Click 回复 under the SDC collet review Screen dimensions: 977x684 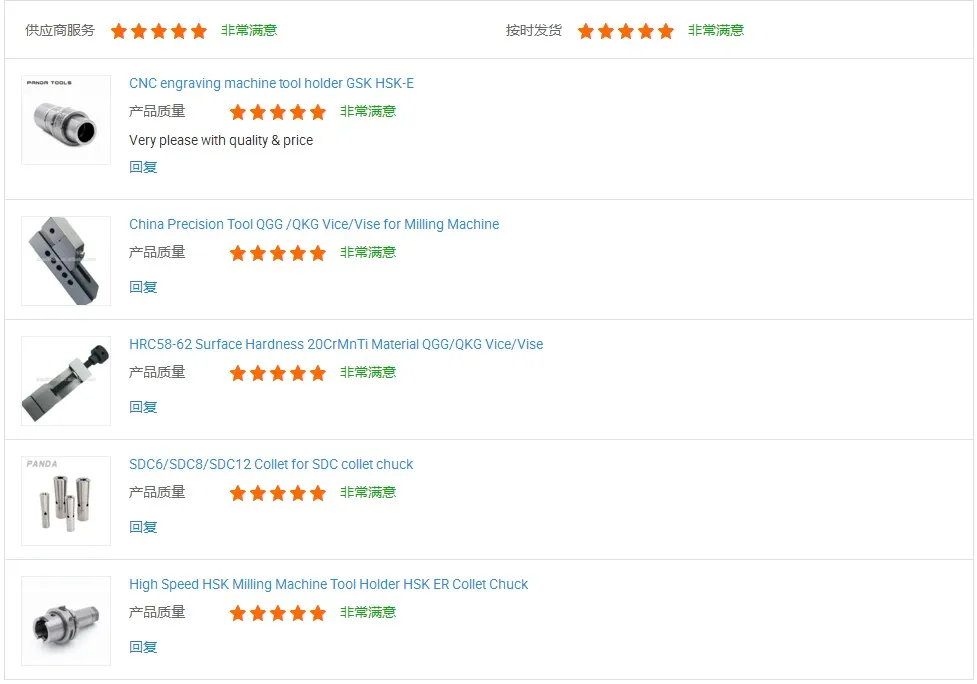point(143,527)
